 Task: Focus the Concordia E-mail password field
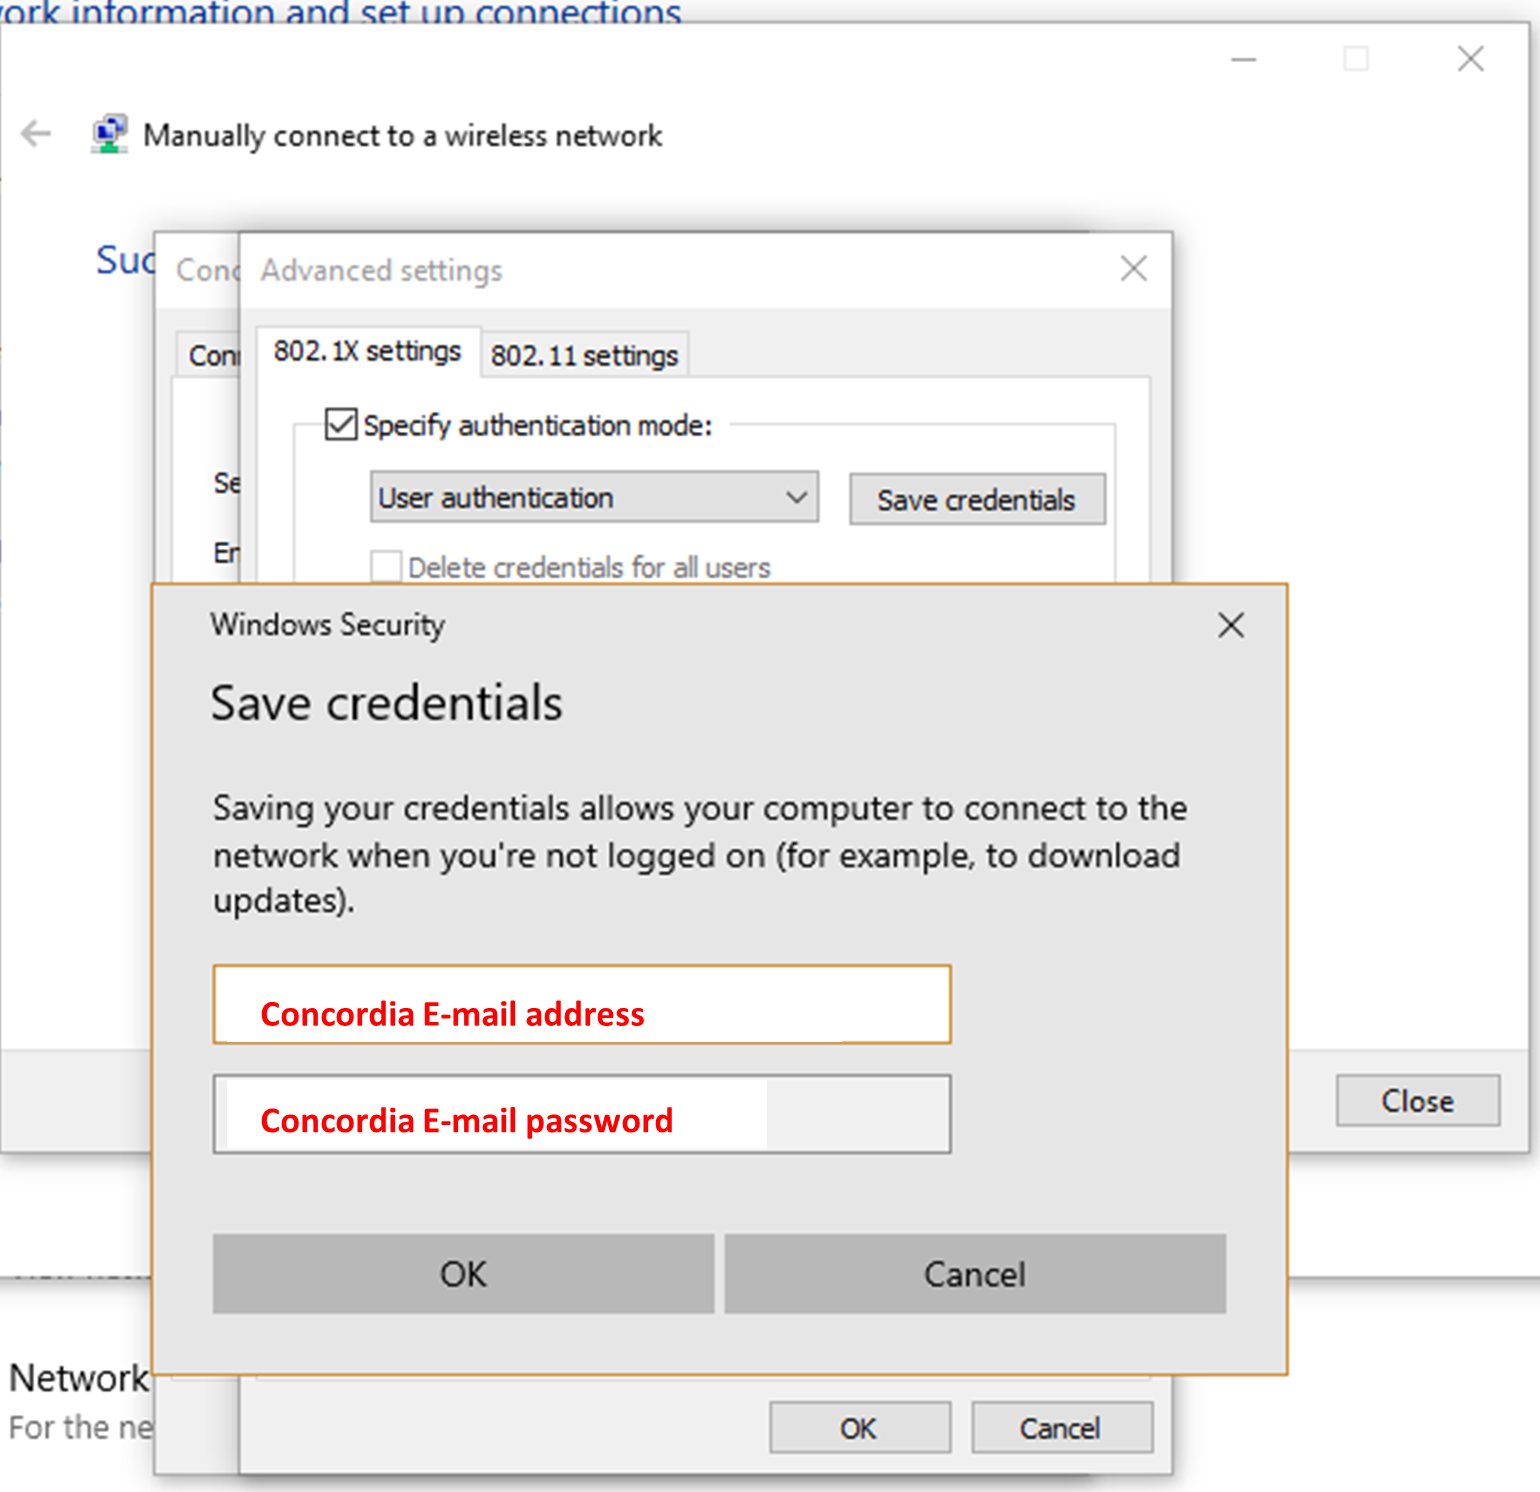point(582,1114)
